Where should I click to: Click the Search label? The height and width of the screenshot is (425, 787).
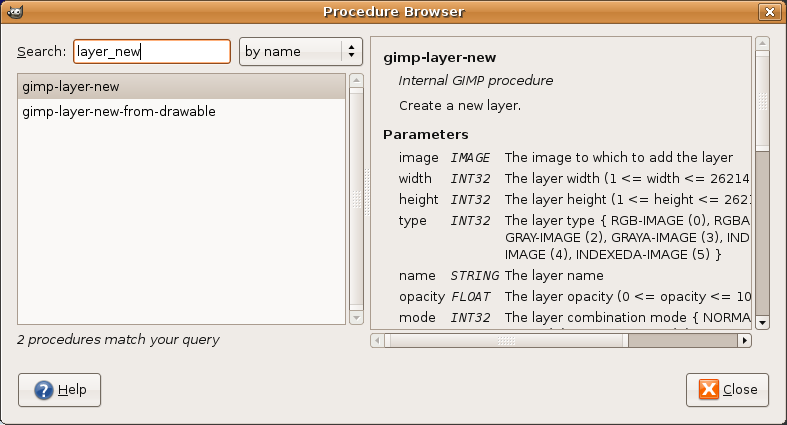pyautogui.click(x=42, y=52)
